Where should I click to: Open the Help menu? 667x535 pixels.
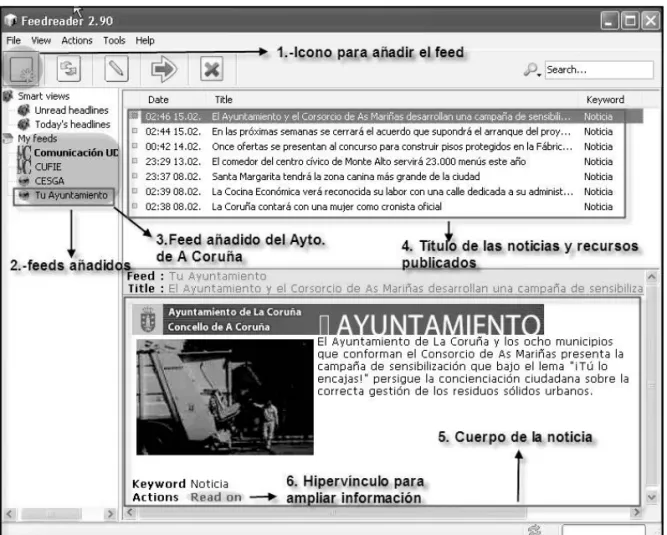pyautogui.click(x=145, y=40)
